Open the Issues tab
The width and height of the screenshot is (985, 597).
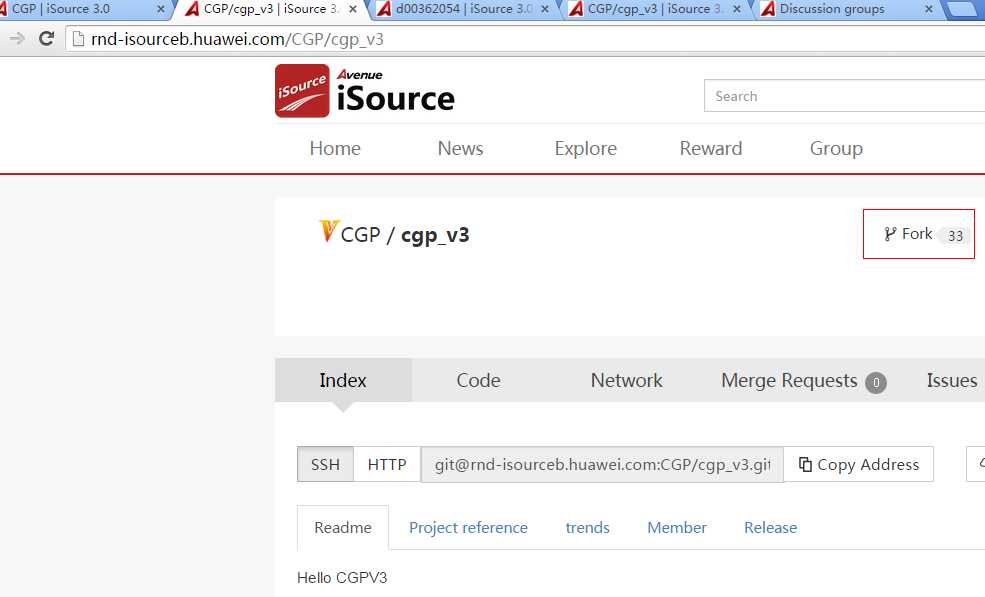[x=952, y=380]
